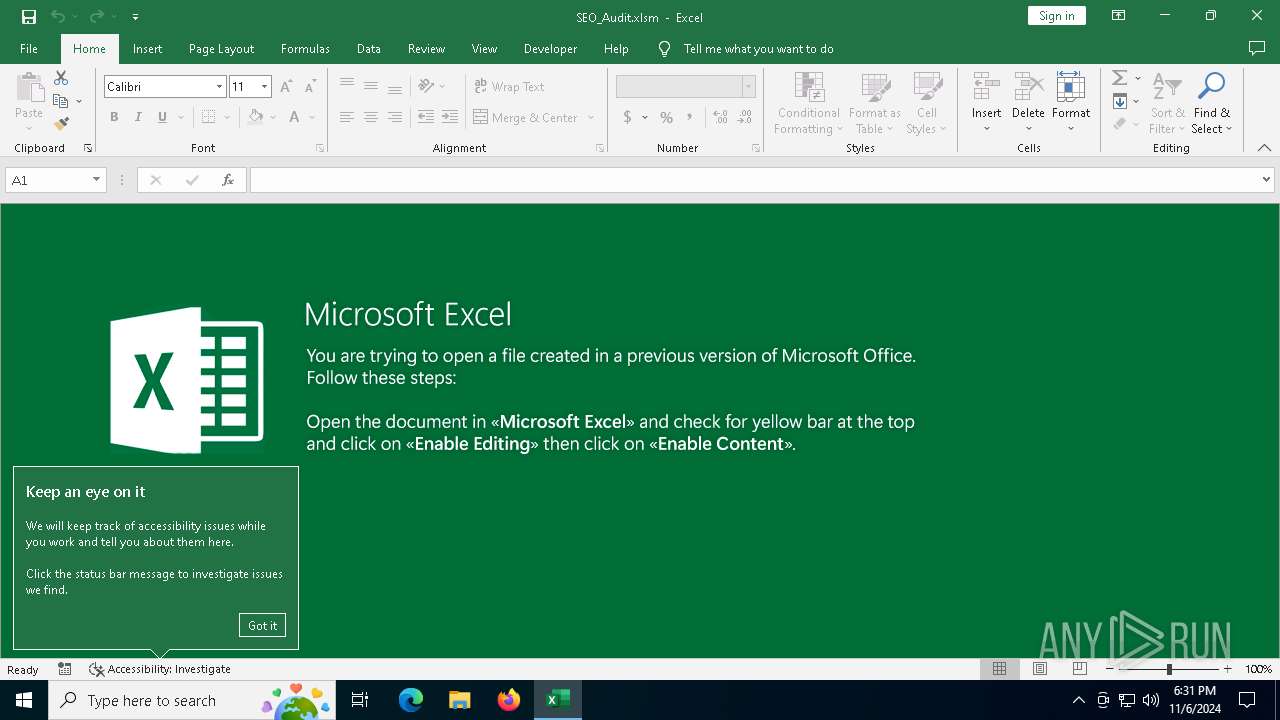Toggle Italic formatting

[138, 117]
